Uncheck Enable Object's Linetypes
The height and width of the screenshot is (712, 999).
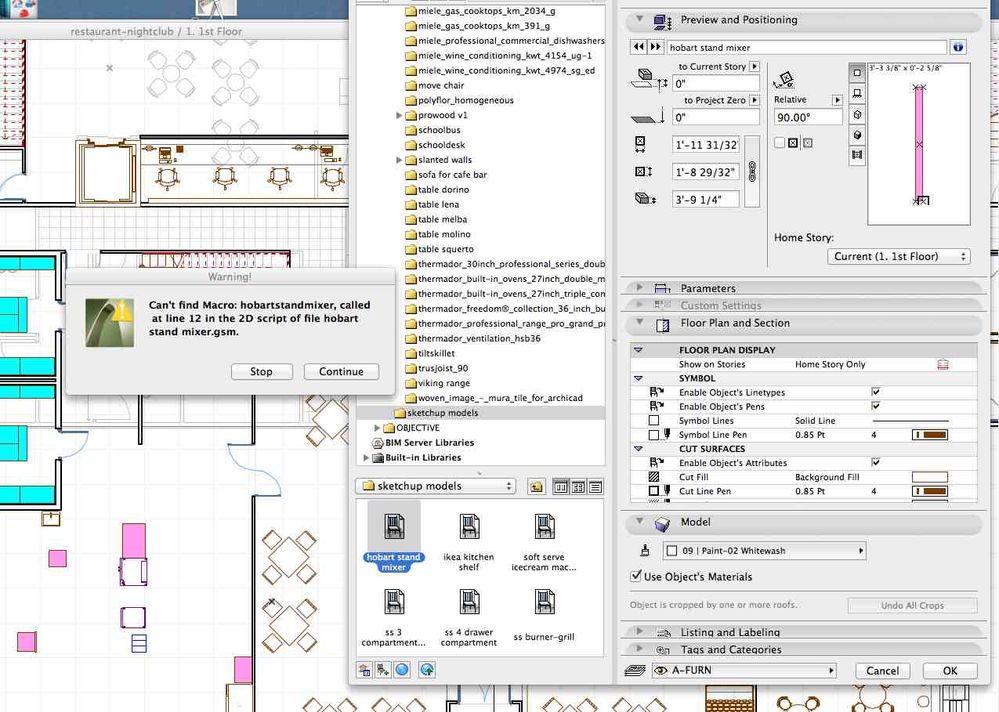876,393
